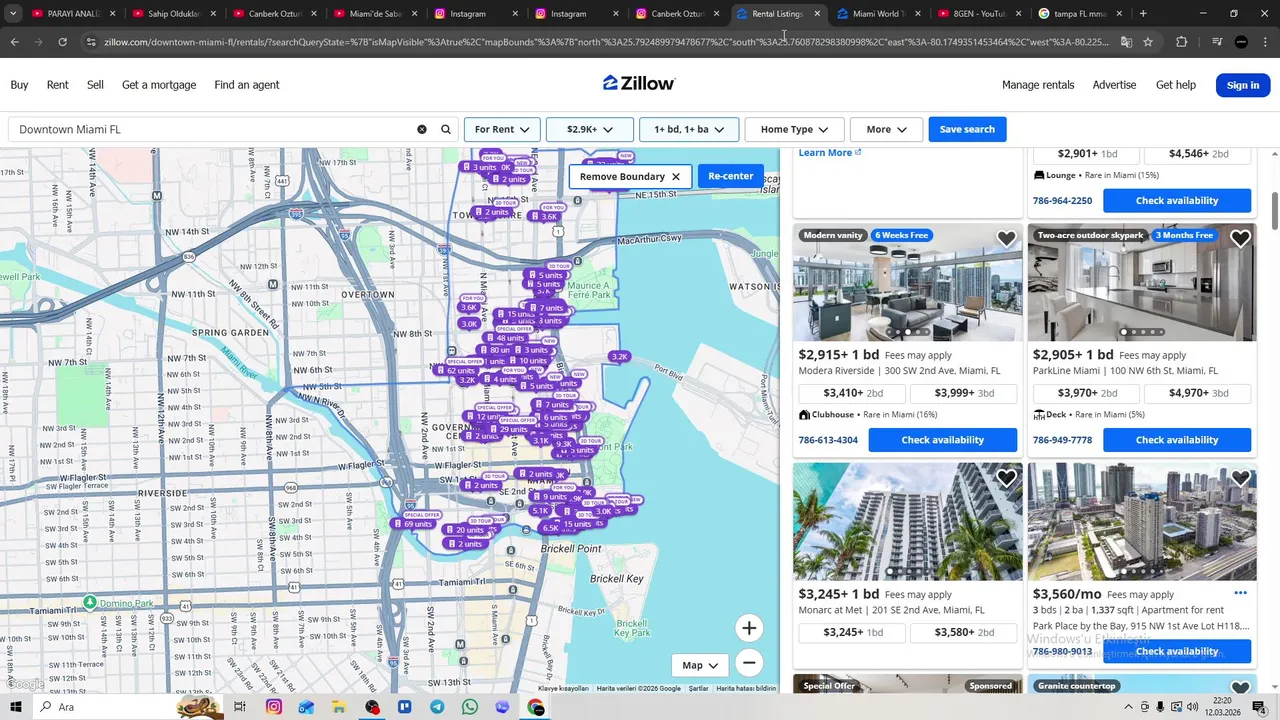Click translate page icon in address bar
Image resolution: width=1280 pixels, height=720 pixels.
[x=1126, y=42]
